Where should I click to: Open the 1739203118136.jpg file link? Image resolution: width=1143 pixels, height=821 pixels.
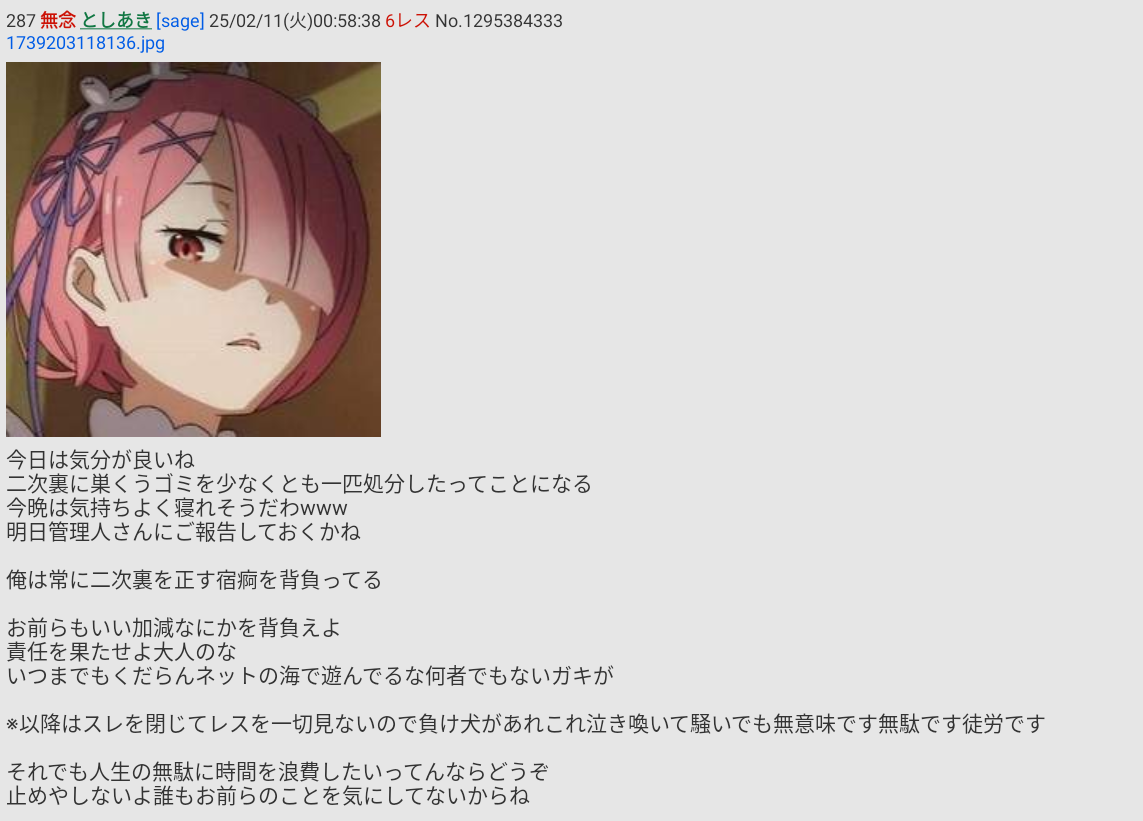85,43
